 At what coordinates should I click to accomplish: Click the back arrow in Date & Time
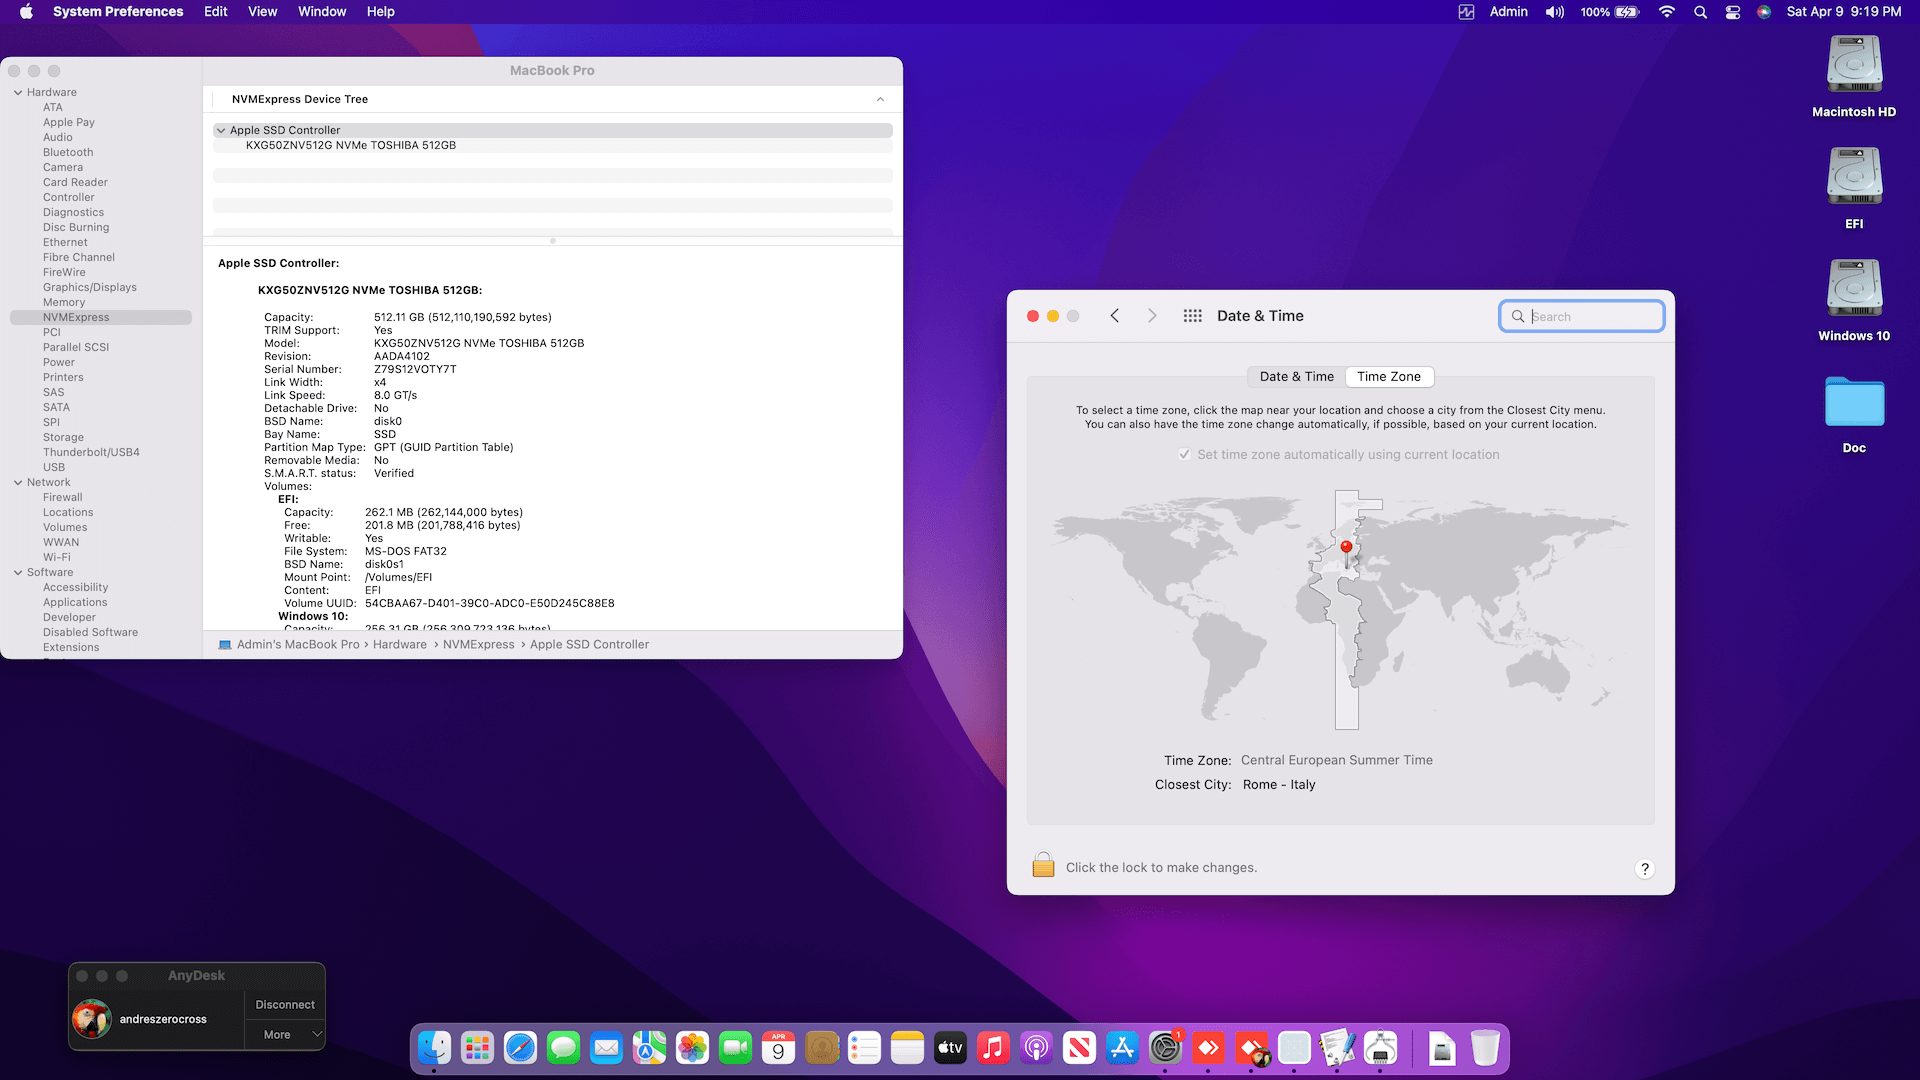(x=1115, y=316)
